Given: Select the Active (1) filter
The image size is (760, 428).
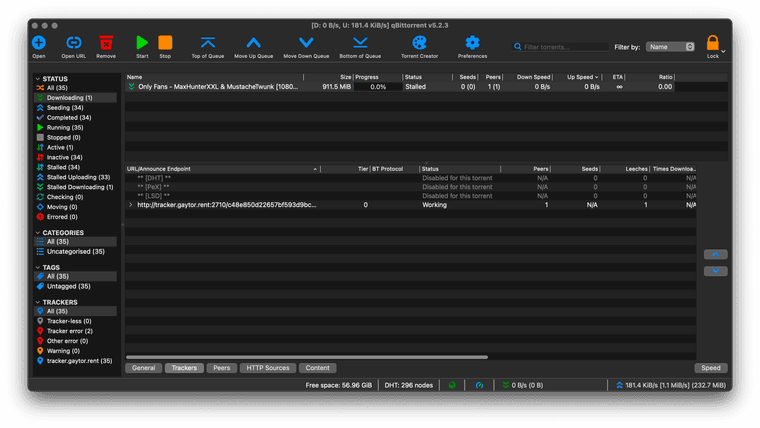Looking at the screenshot, I should [x=75, y=147].
